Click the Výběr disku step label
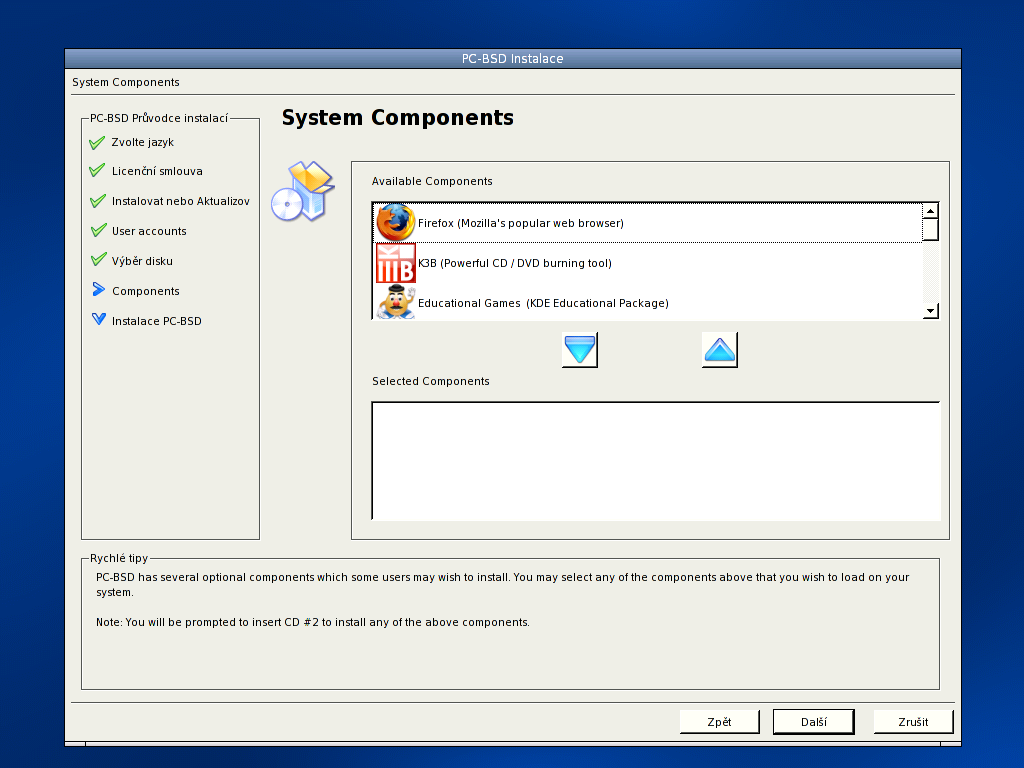This screenshot has width=1024, height=768. tap(142, 261)
